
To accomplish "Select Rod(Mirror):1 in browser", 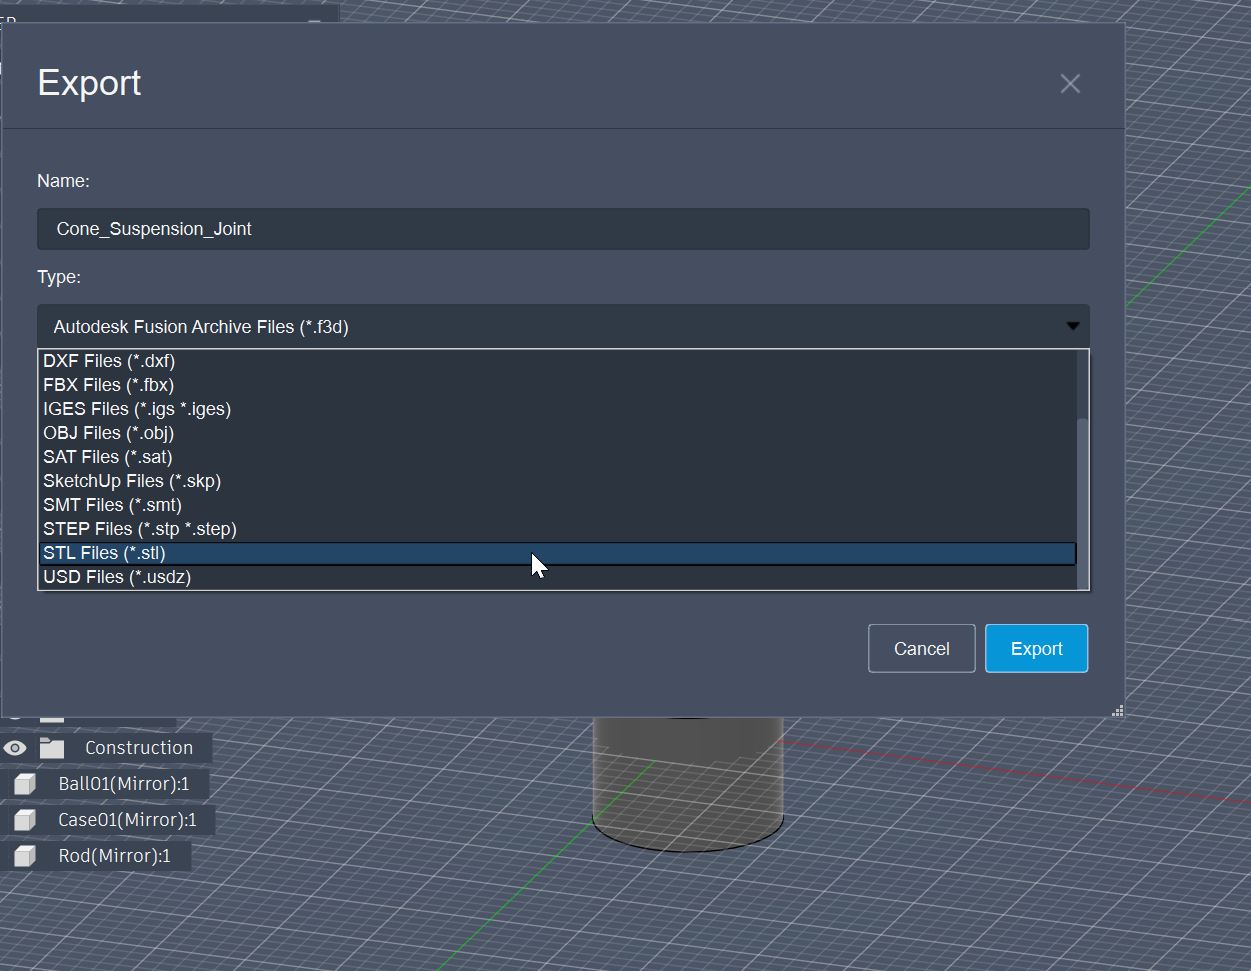I will pos(114,856).
